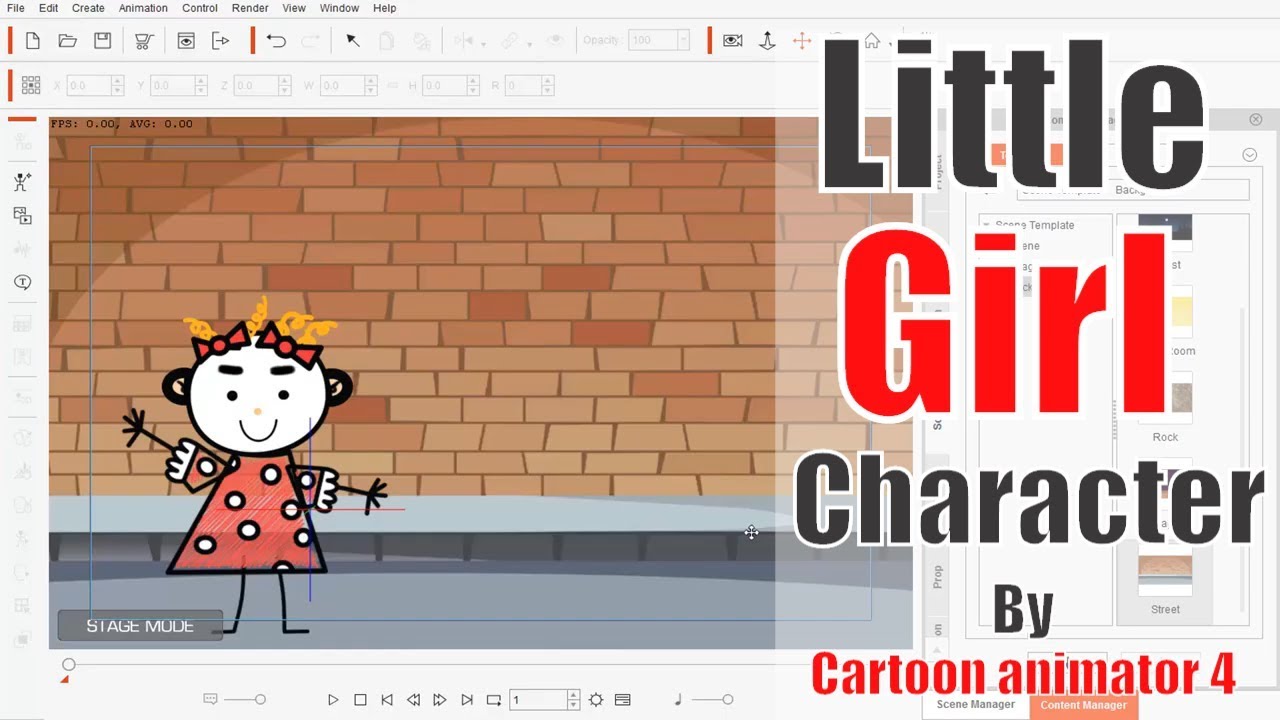Collapse the Scene Template tree node
Screen dimensions: 1280x720
click(986, 225)
